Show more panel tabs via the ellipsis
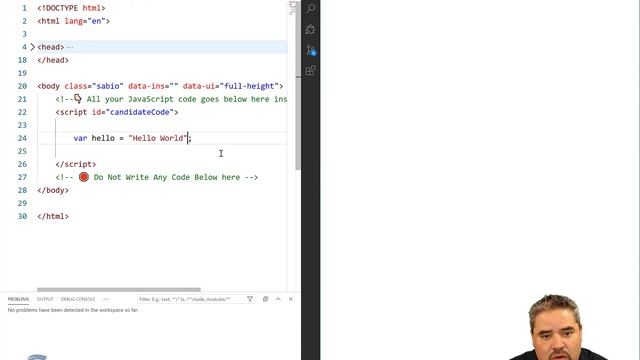 [x=106, y=299]
